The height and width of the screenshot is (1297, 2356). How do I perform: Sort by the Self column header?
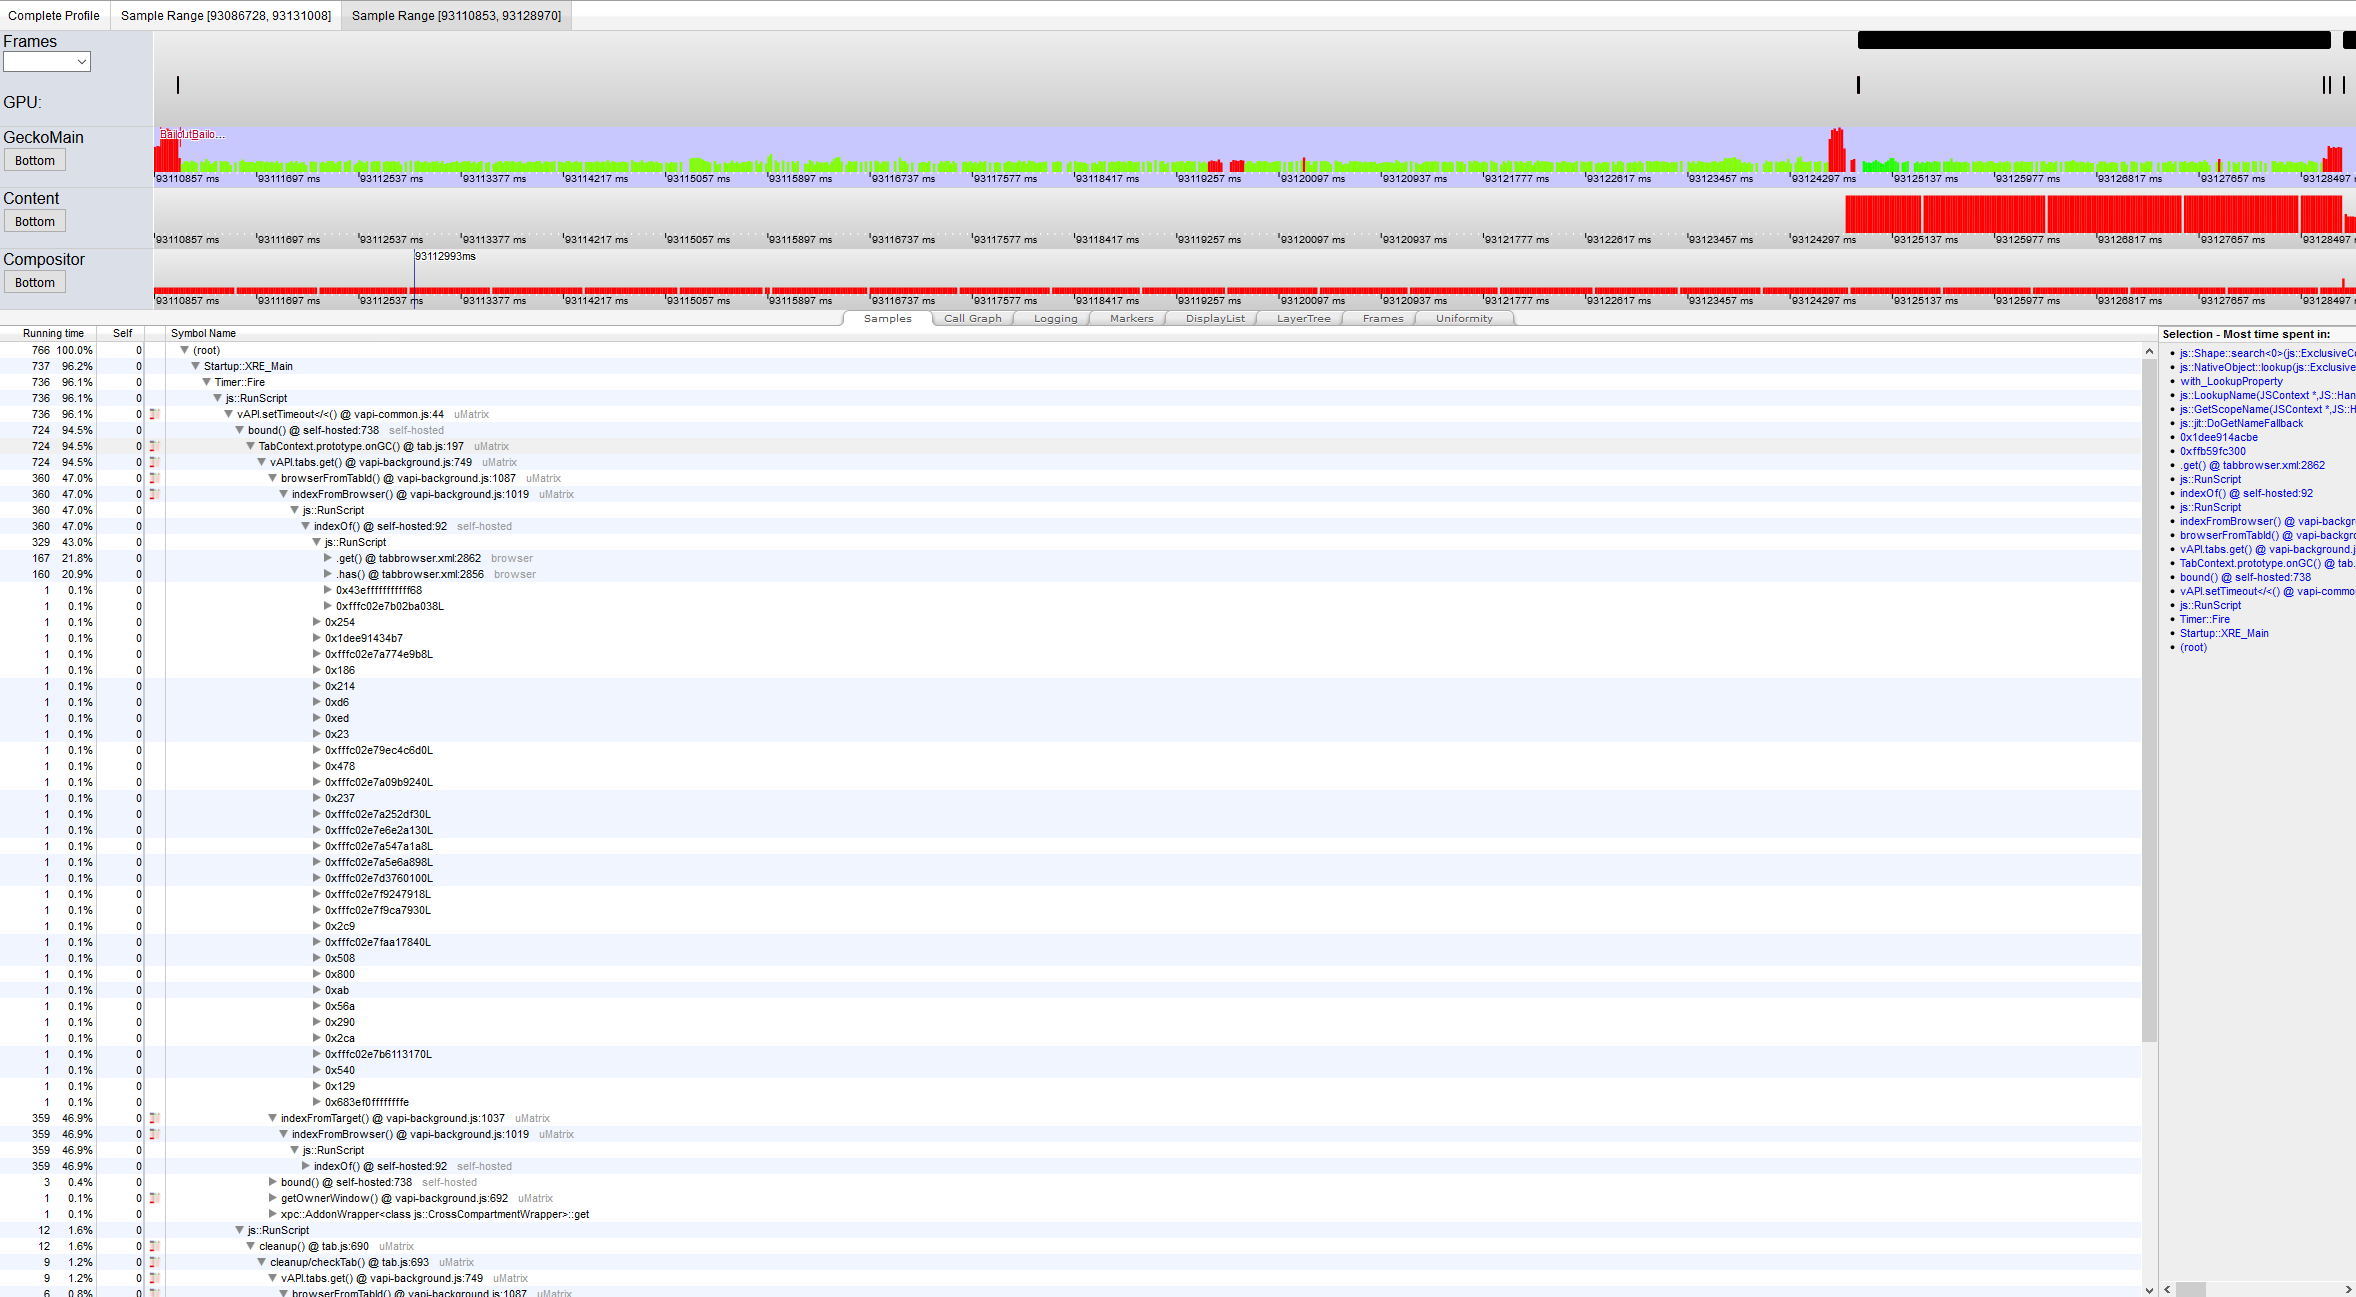pyautogui.click(x=122, y=333)
